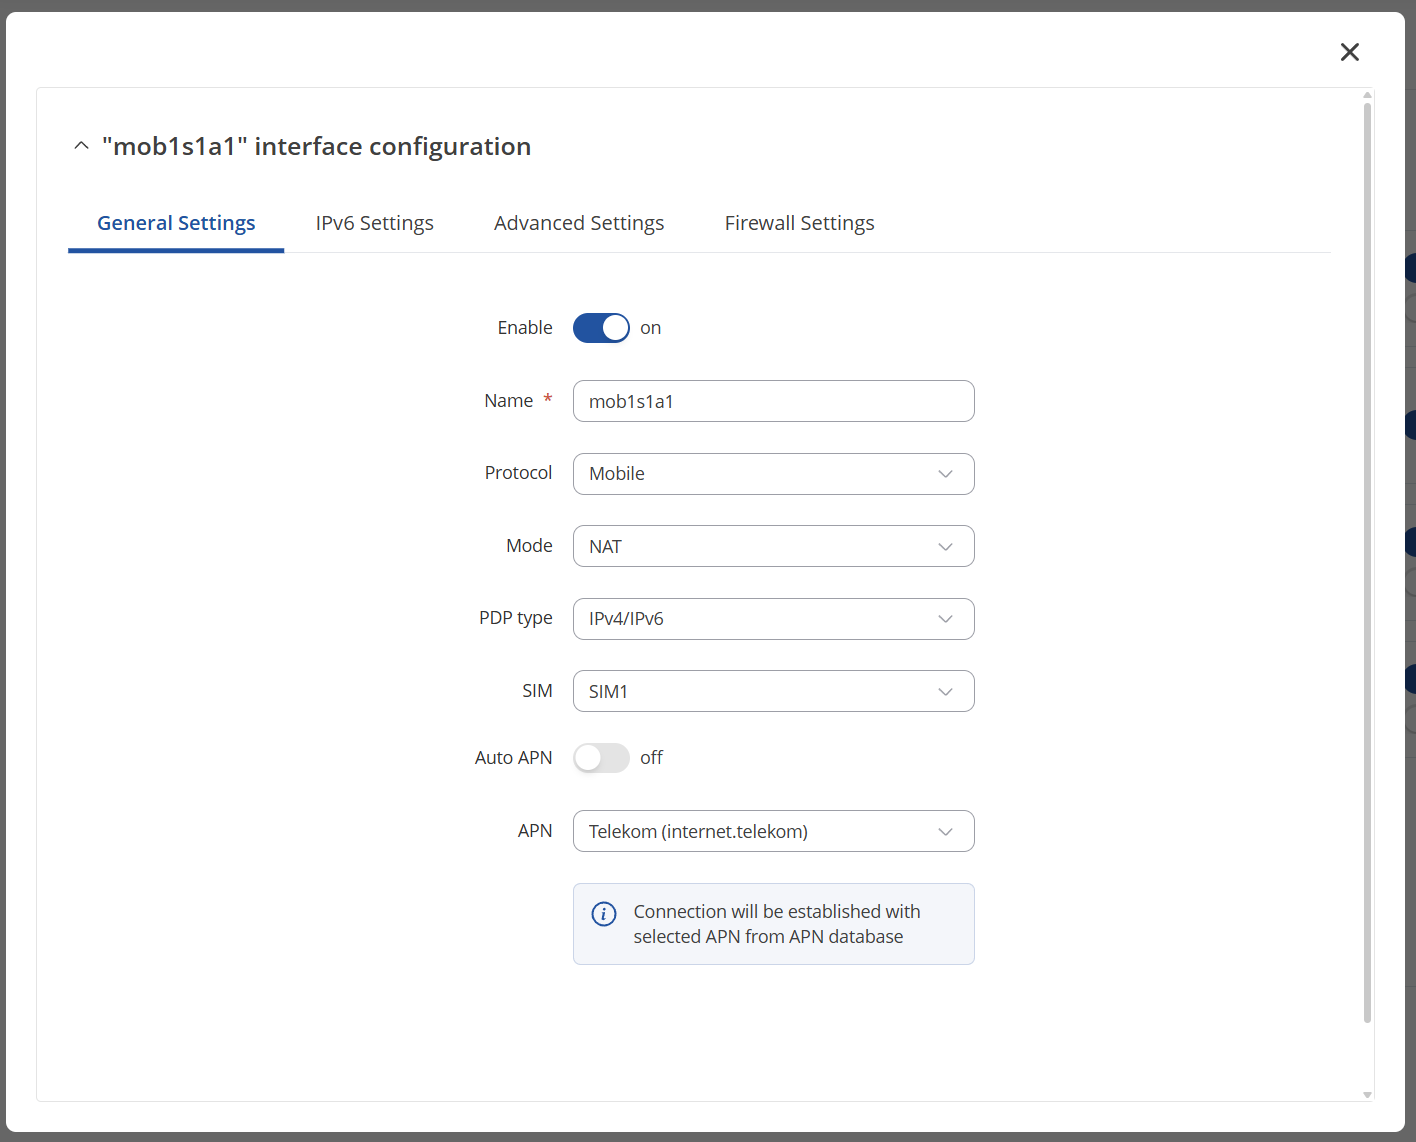Click the vertical scrollbar of the dialog

(x=1367, y=562)
